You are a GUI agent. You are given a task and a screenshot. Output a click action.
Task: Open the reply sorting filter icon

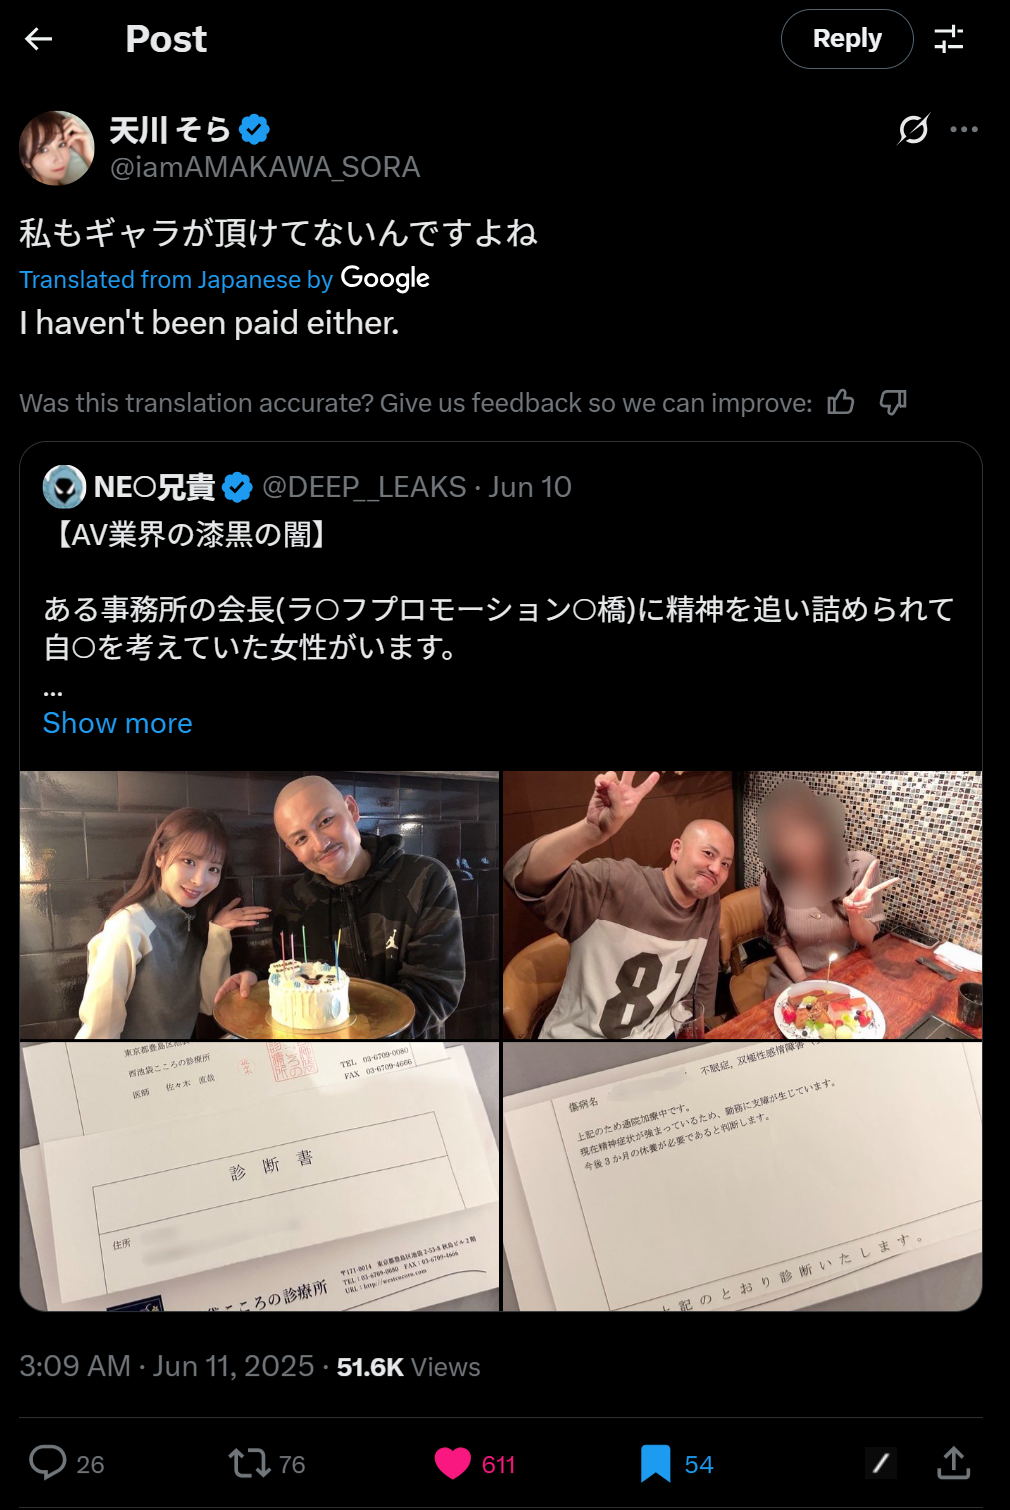(949, 39)
